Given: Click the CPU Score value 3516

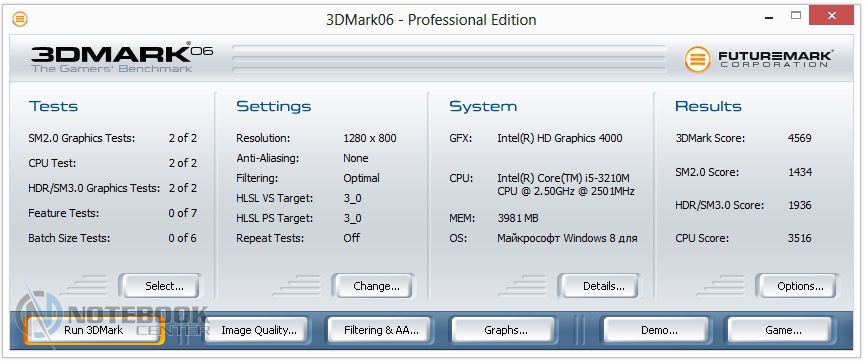Looking at the screenshot, I should point(799,238).
